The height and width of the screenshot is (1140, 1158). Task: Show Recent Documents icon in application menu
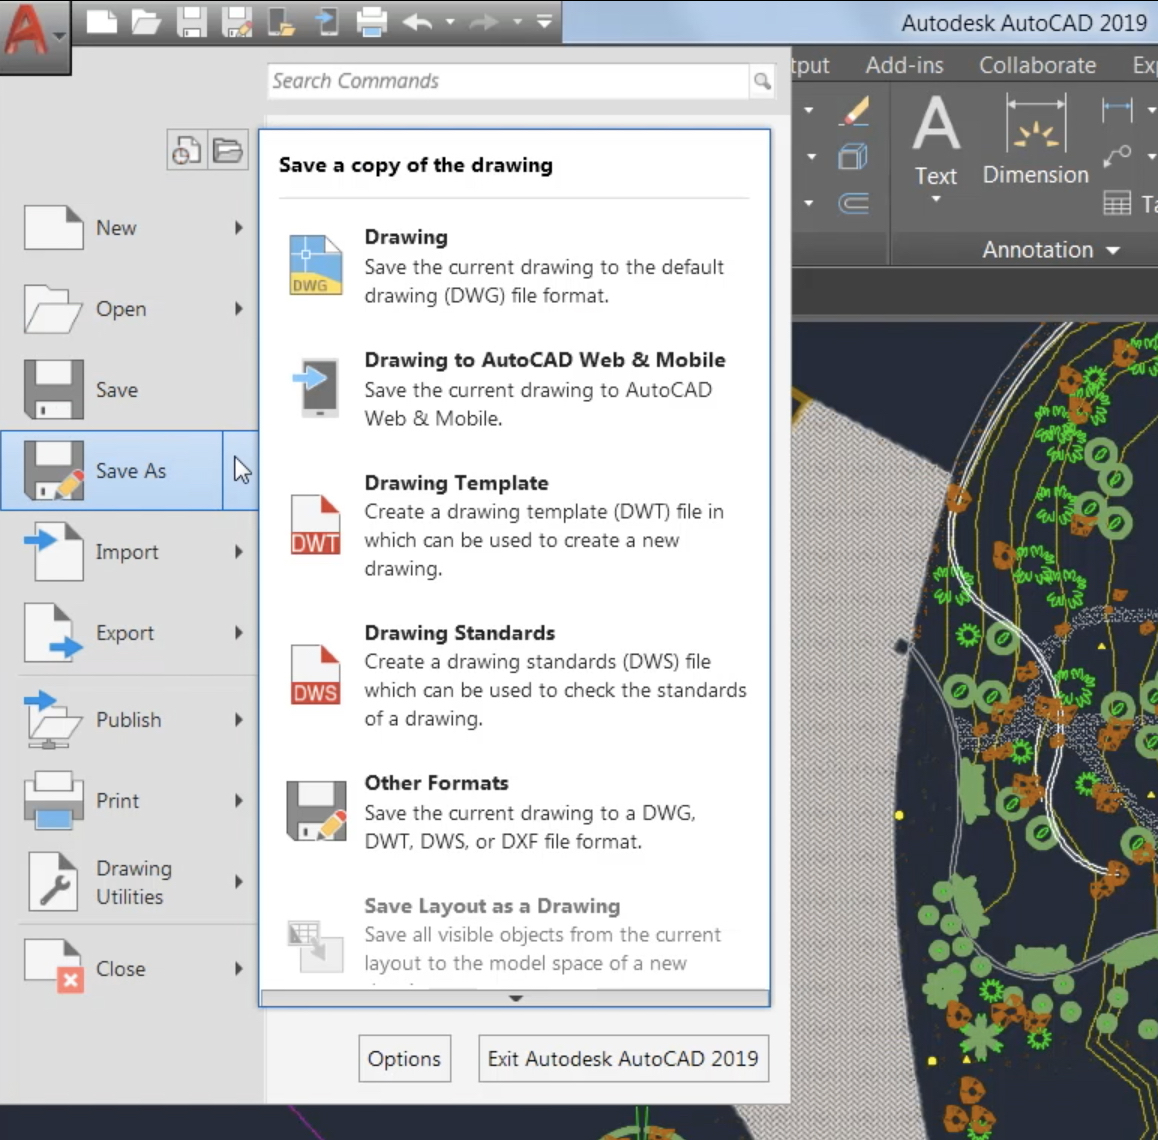[x=186, y=151]
